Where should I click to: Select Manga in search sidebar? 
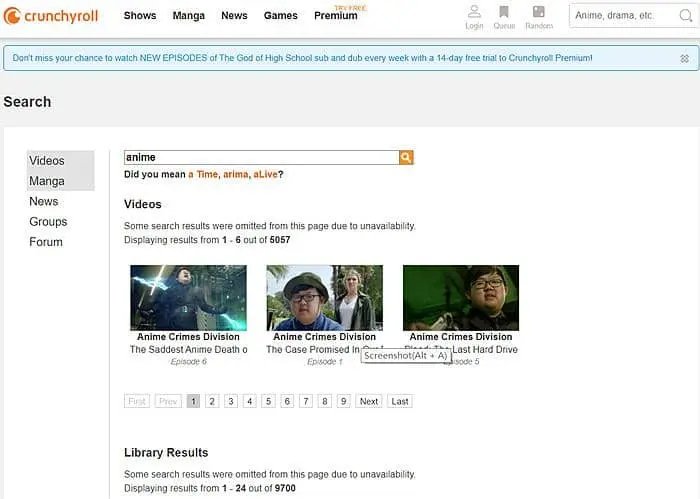tap(61, 181)
